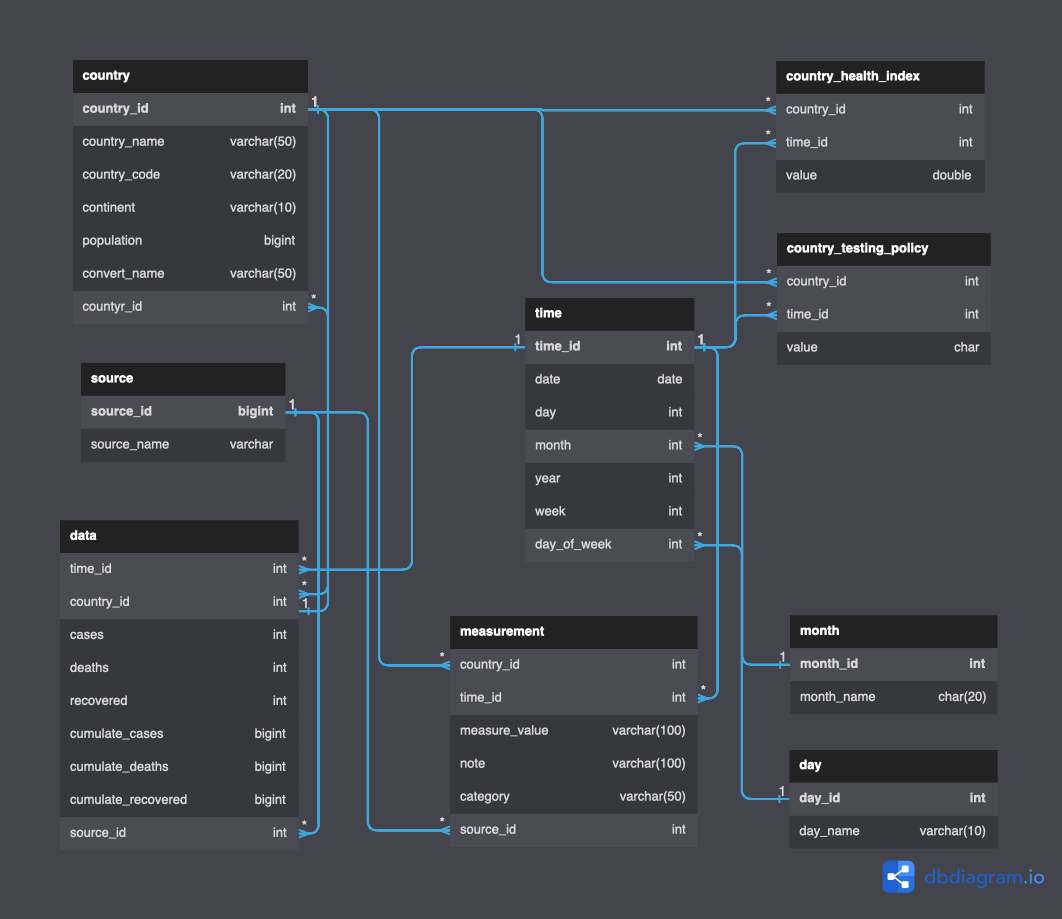Select the measurement table header
This screenshot has width=1062, height=919.
pos(574,632)
